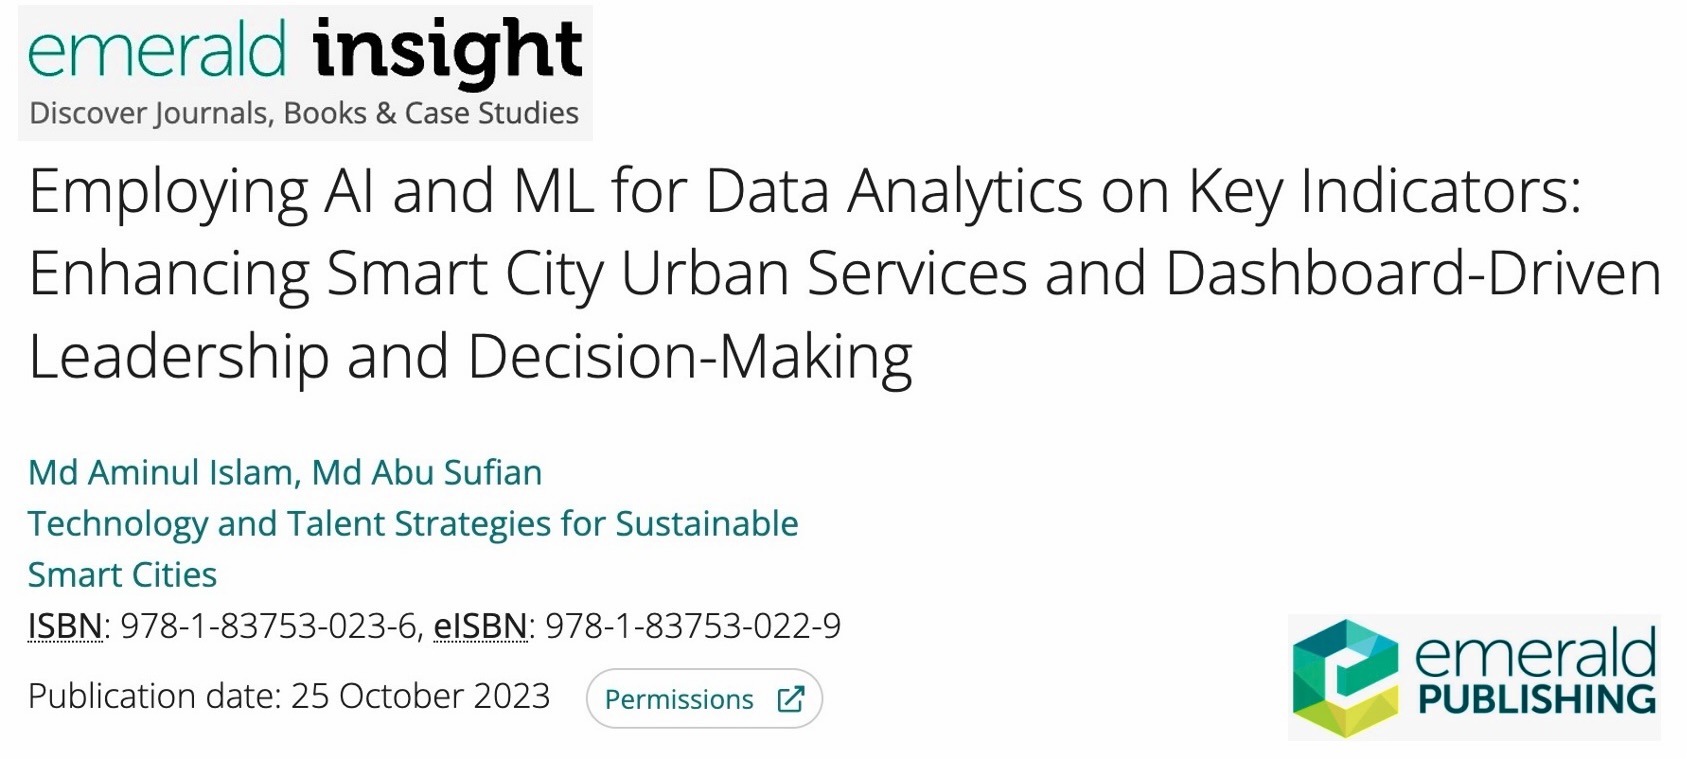Click the Emerald Publishing hexagon logo icon
Viewport: 1687px width, 759px height.
[1345, 678]
